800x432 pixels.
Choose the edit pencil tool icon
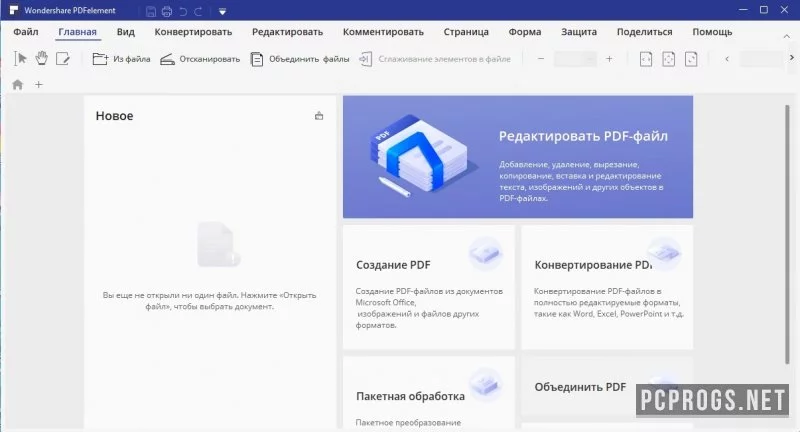click(x=63, y=59)
